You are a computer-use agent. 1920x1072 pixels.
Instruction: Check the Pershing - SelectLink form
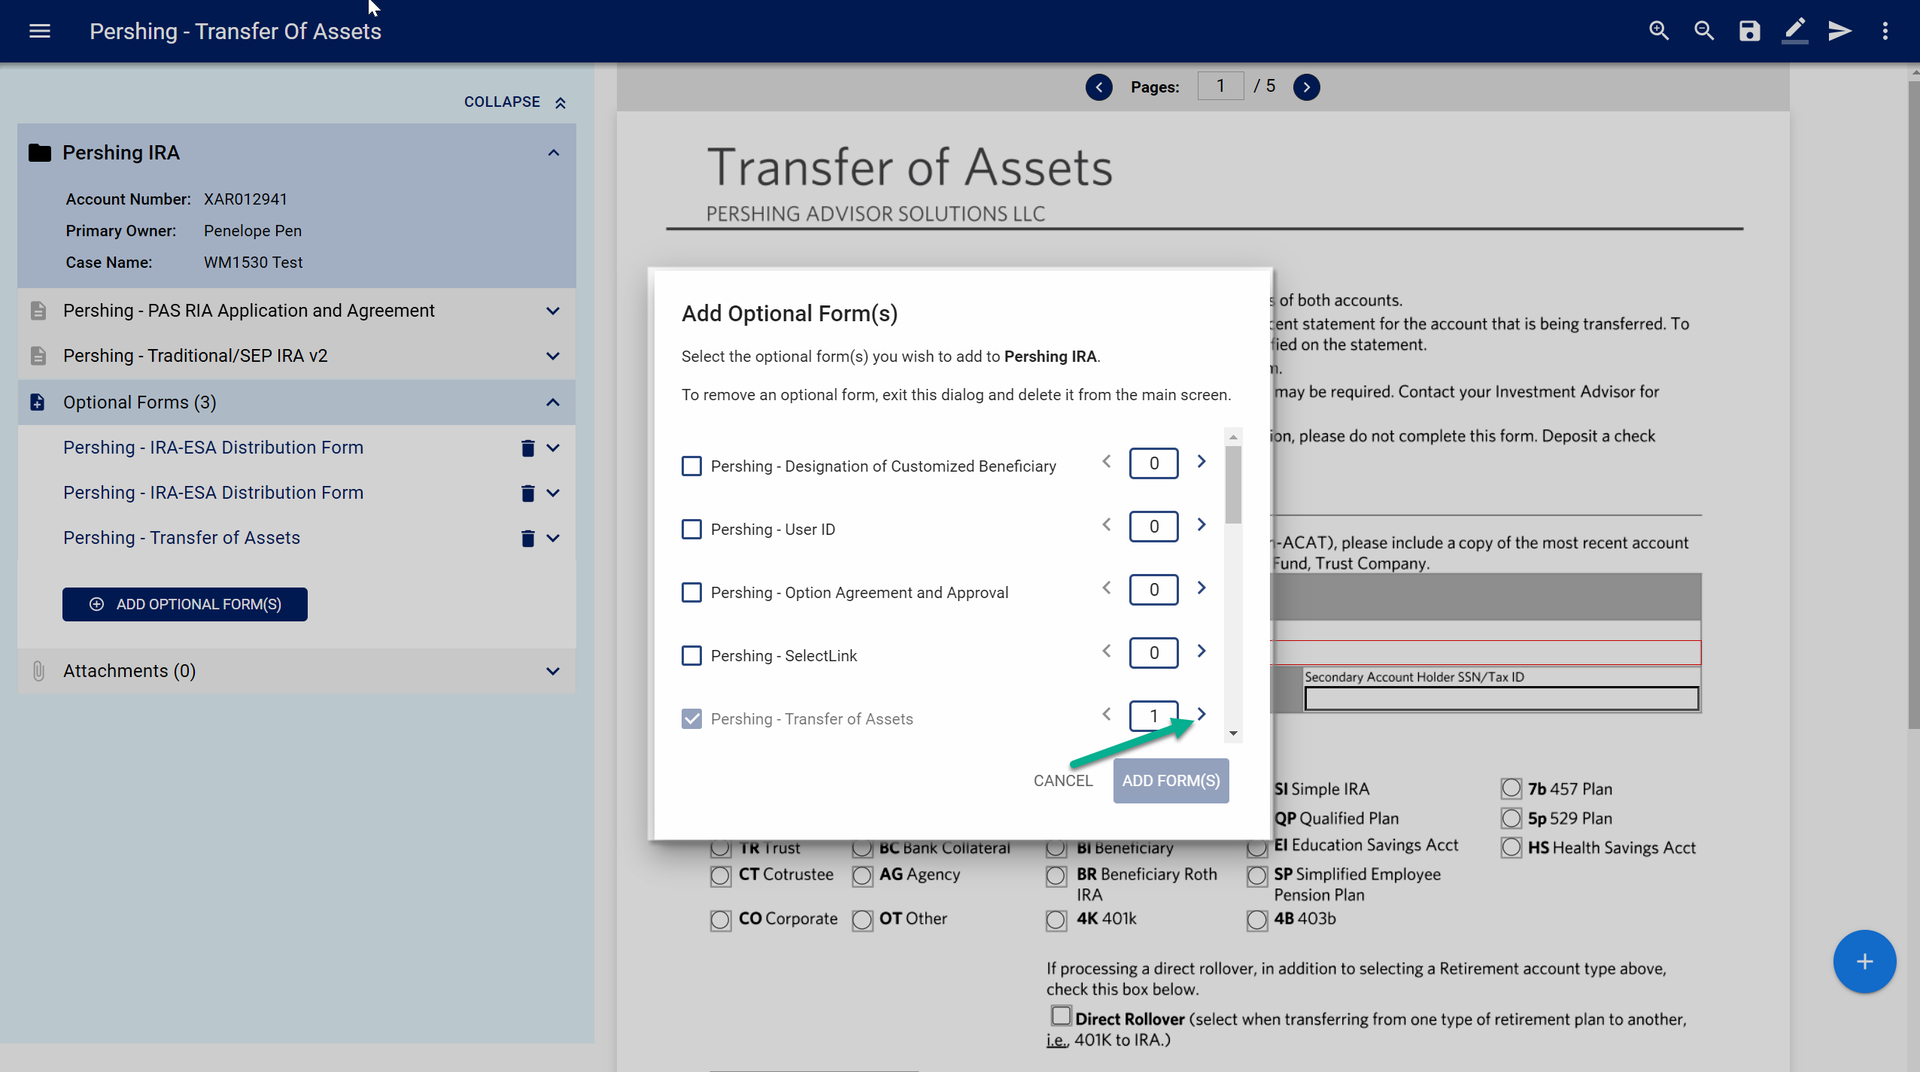tap(691, 655)
